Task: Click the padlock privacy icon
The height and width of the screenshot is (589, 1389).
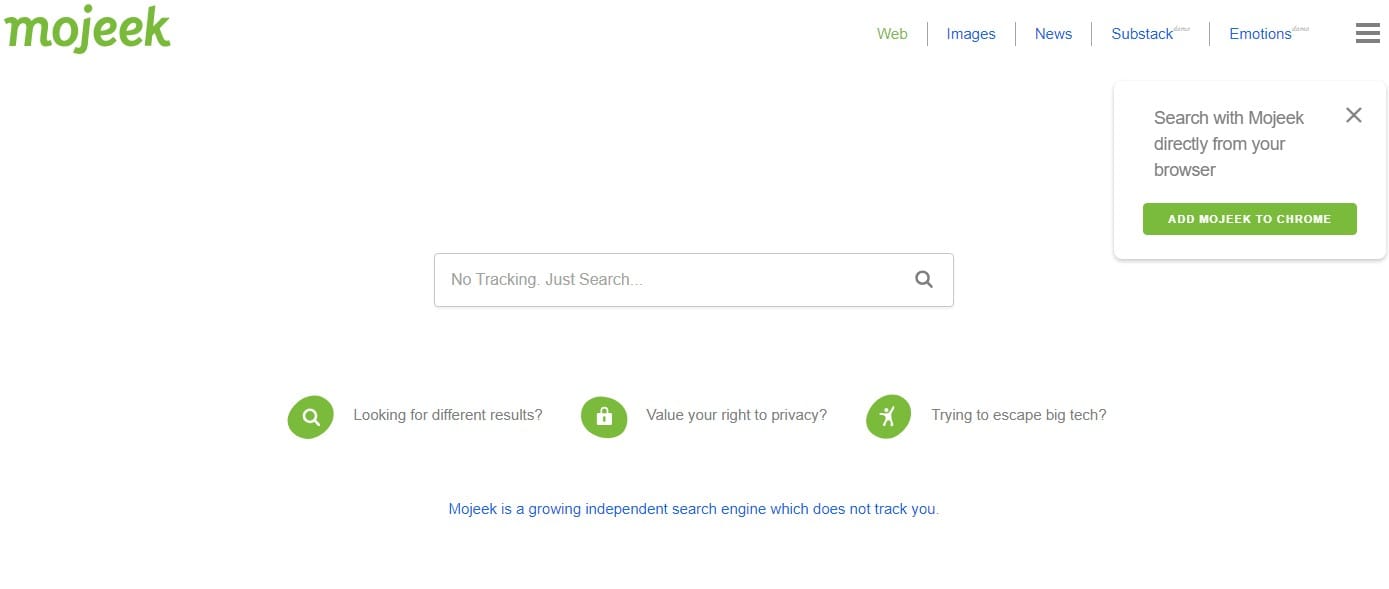Action: click(604, 415)
